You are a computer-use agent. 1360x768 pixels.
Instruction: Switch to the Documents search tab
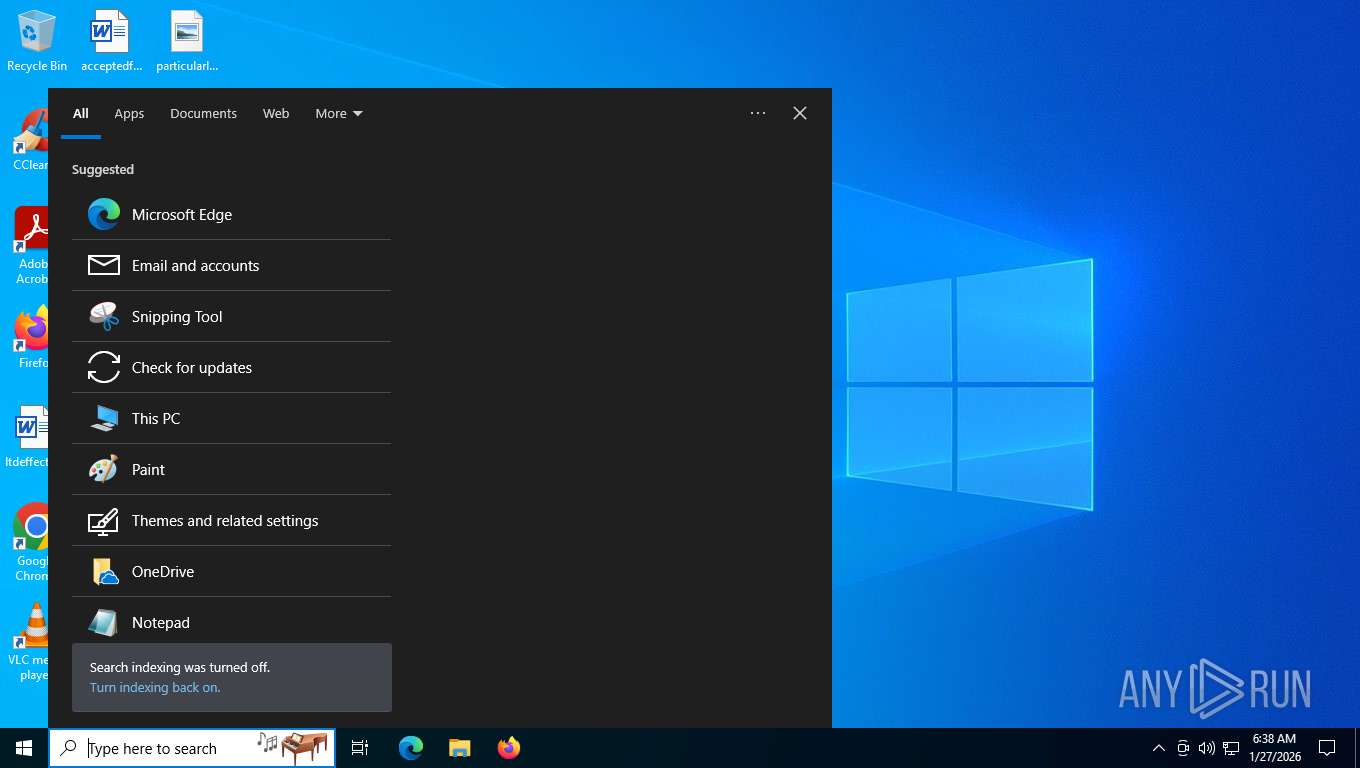point(203,113)
